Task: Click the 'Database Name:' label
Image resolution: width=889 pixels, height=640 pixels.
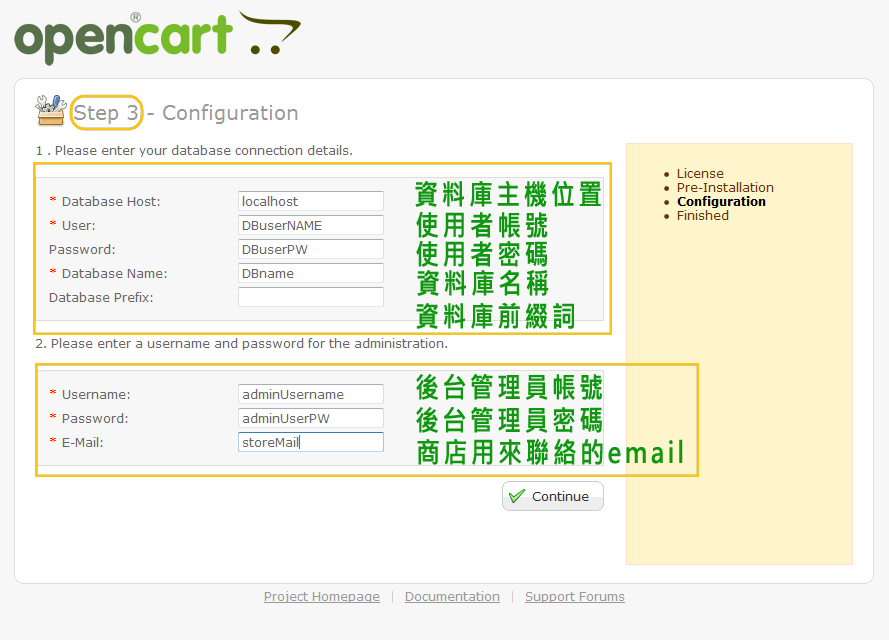Action: coord(115,273)
